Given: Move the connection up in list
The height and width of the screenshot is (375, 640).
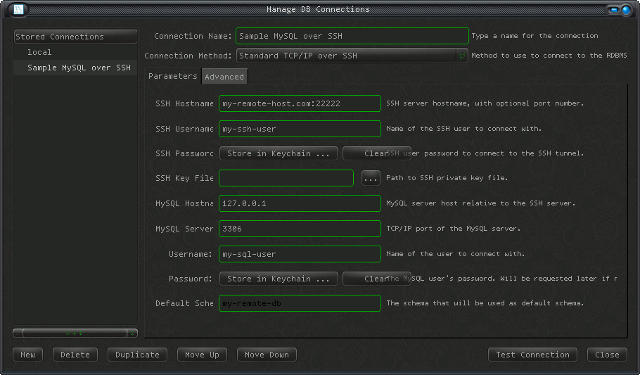Looking at the screenshot, I should 202,355.
